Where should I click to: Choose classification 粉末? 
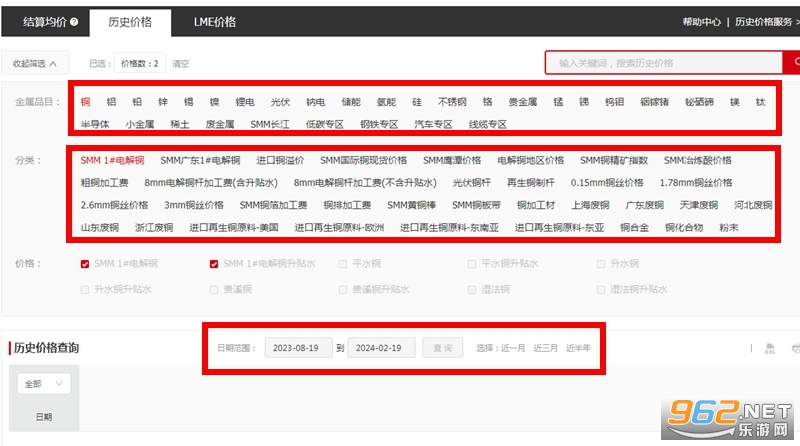(729, 228)
